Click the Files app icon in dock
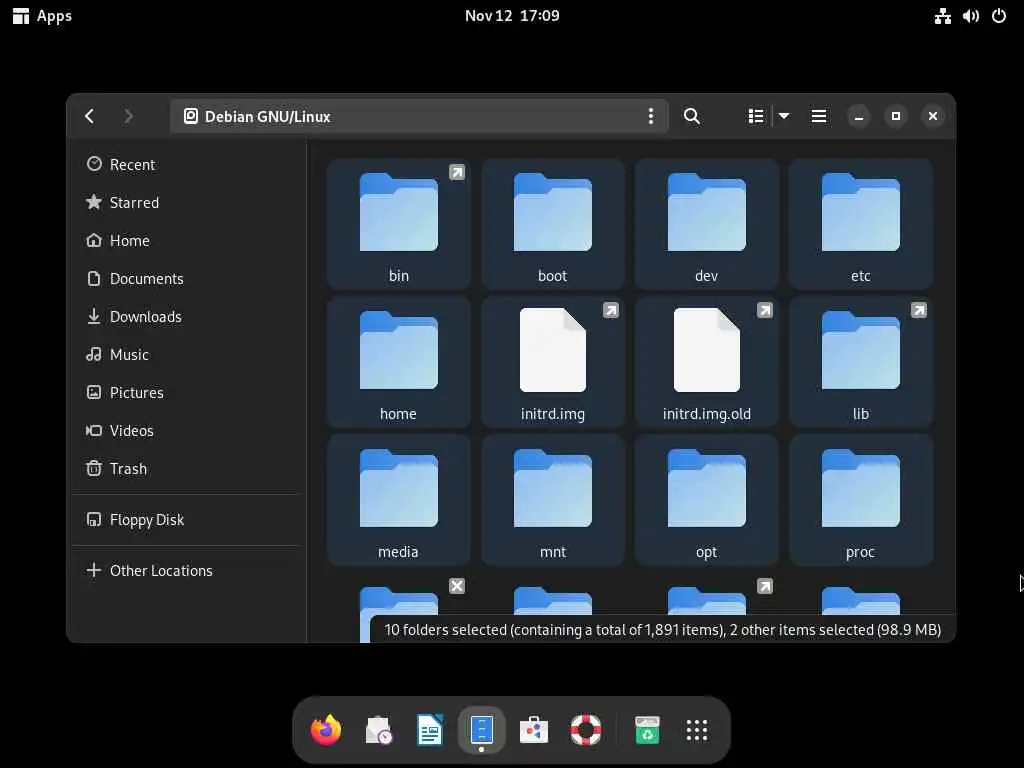Screen dimensions: 1024x768 (x=481, y=729)
